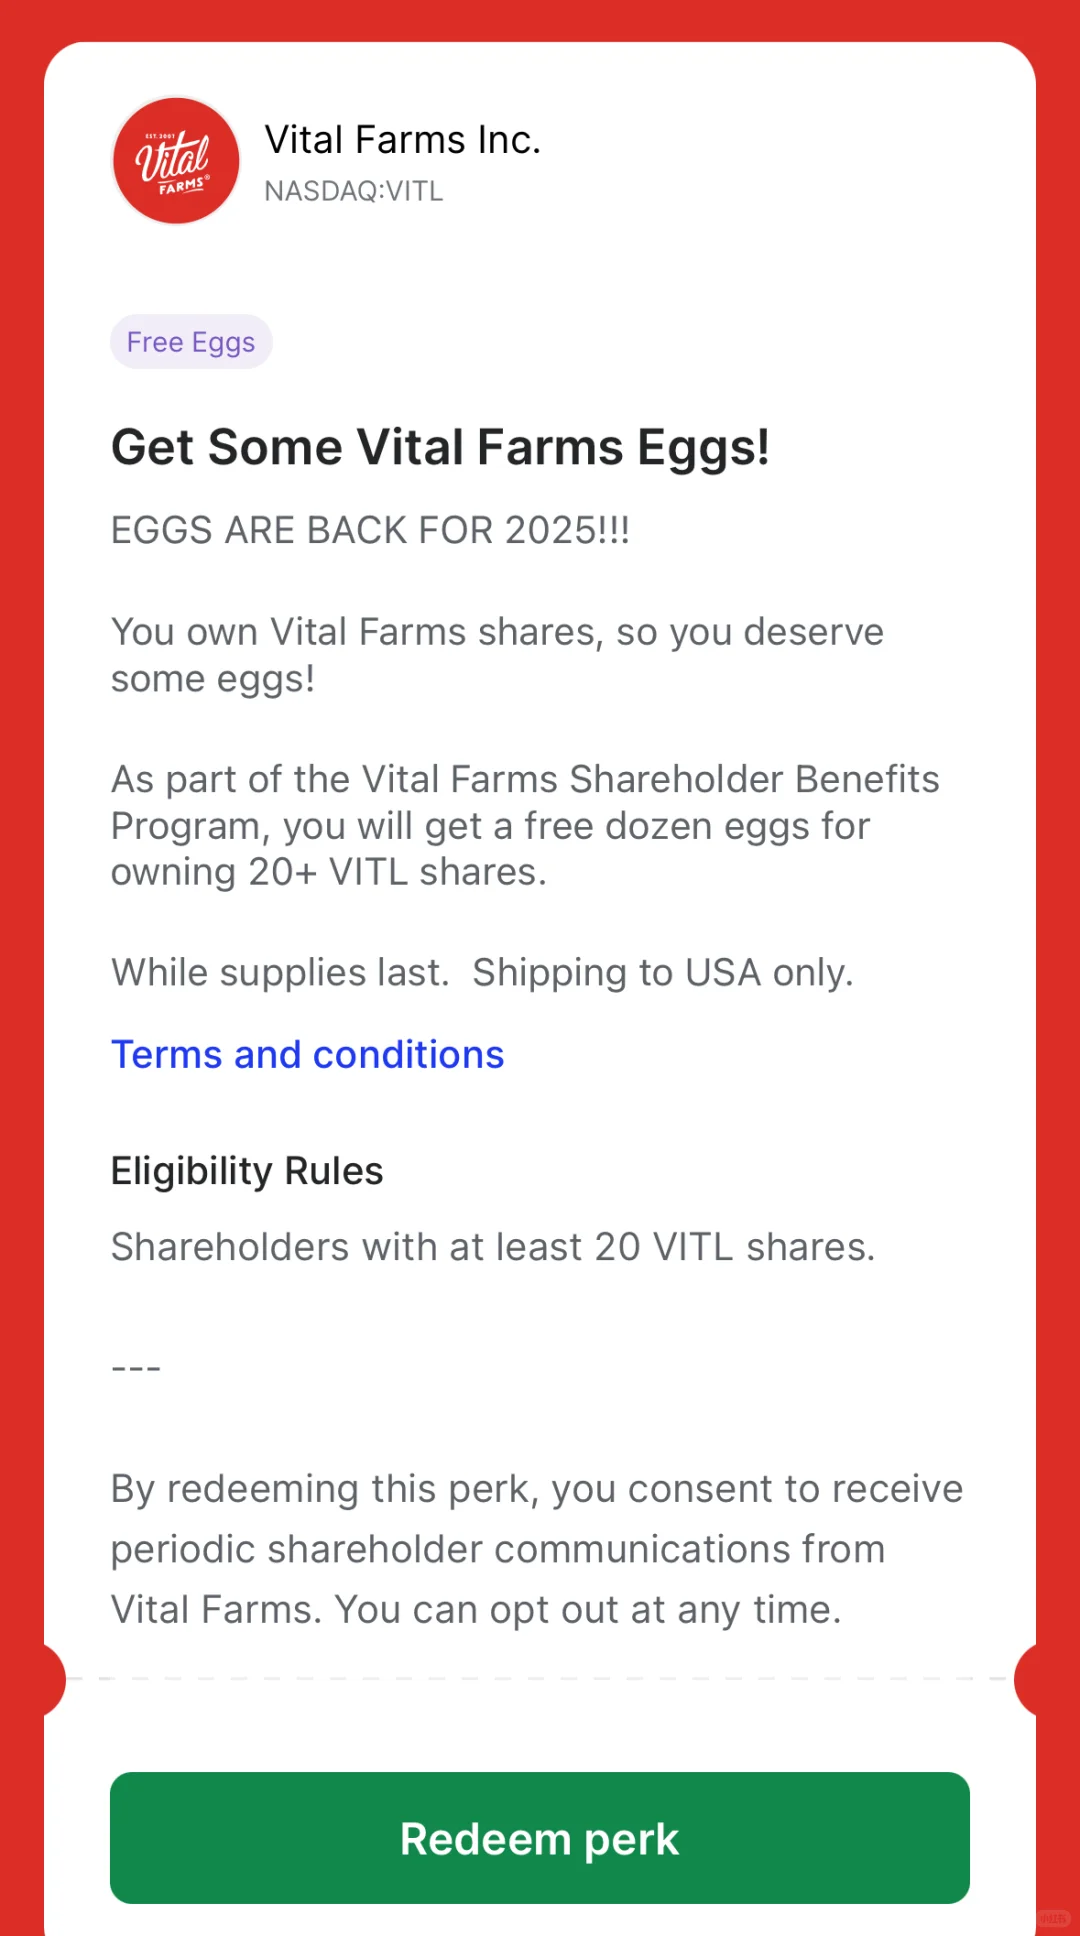Click the Shareholder Benefits Program paragraph
Image resolution: width=1080 pixels, height=1936 pixels.
point(525,825)
